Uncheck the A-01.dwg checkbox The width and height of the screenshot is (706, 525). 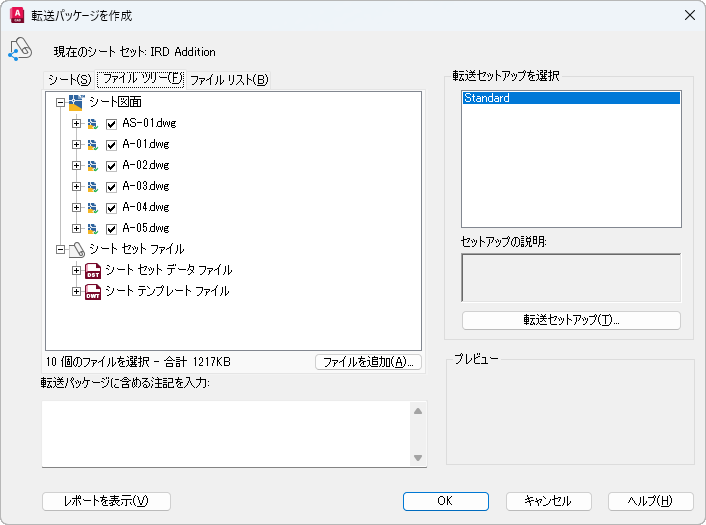pos(112,145)
